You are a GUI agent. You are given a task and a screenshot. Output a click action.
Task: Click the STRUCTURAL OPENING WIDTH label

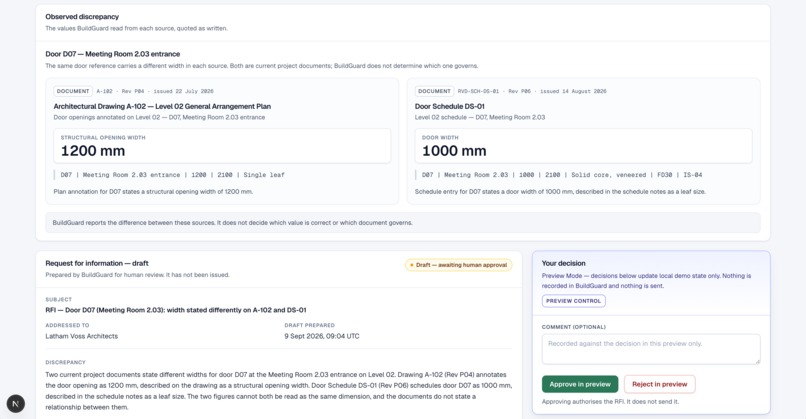click(x=103, y=138)
